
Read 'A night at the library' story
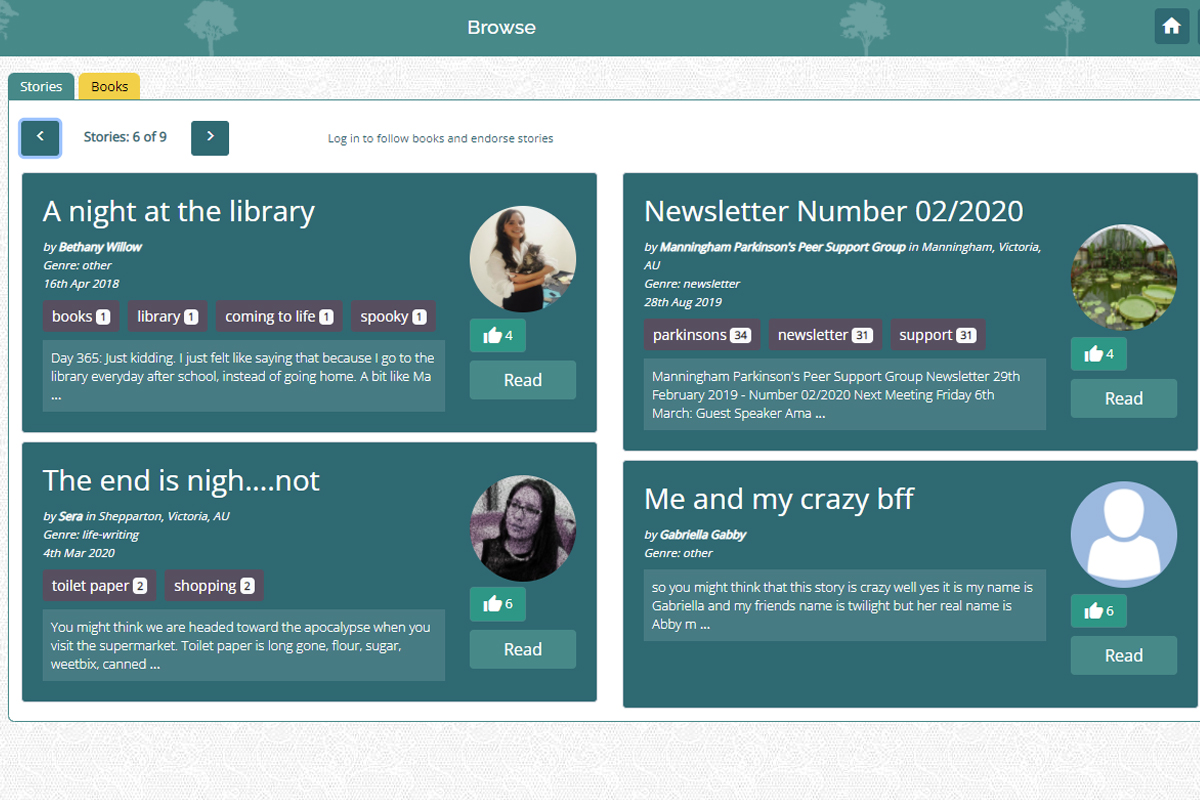tap(522, 380)
